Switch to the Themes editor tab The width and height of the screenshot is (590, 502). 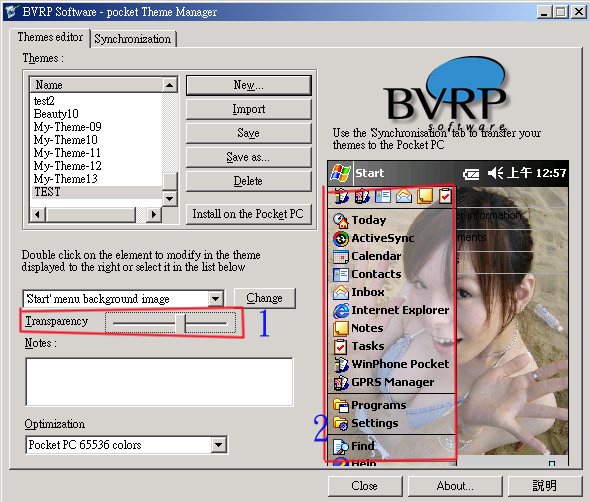coord(50,37)
